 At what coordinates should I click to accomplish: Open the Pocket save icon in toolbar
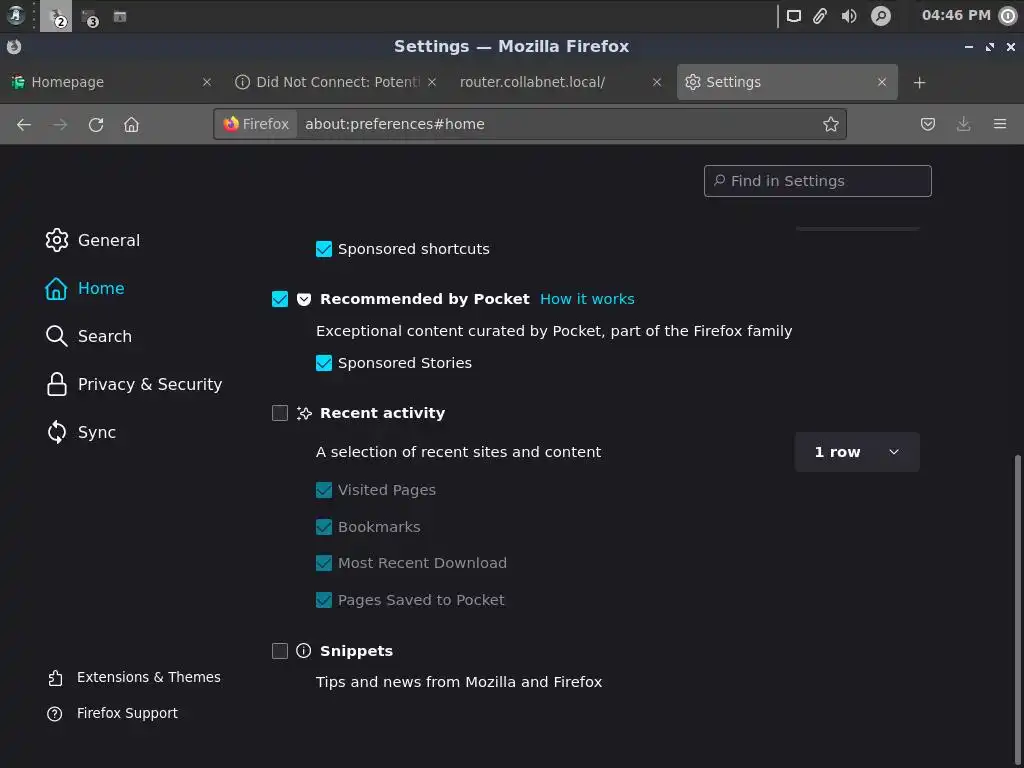[x=928, y=124]
